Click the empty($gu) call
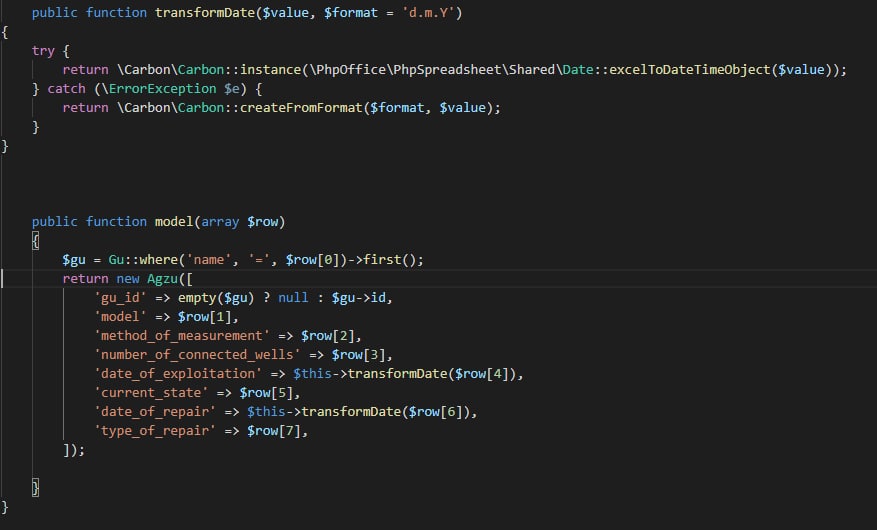Image resolution: width=877 pixels, height=530 pixels. point(216,298)
